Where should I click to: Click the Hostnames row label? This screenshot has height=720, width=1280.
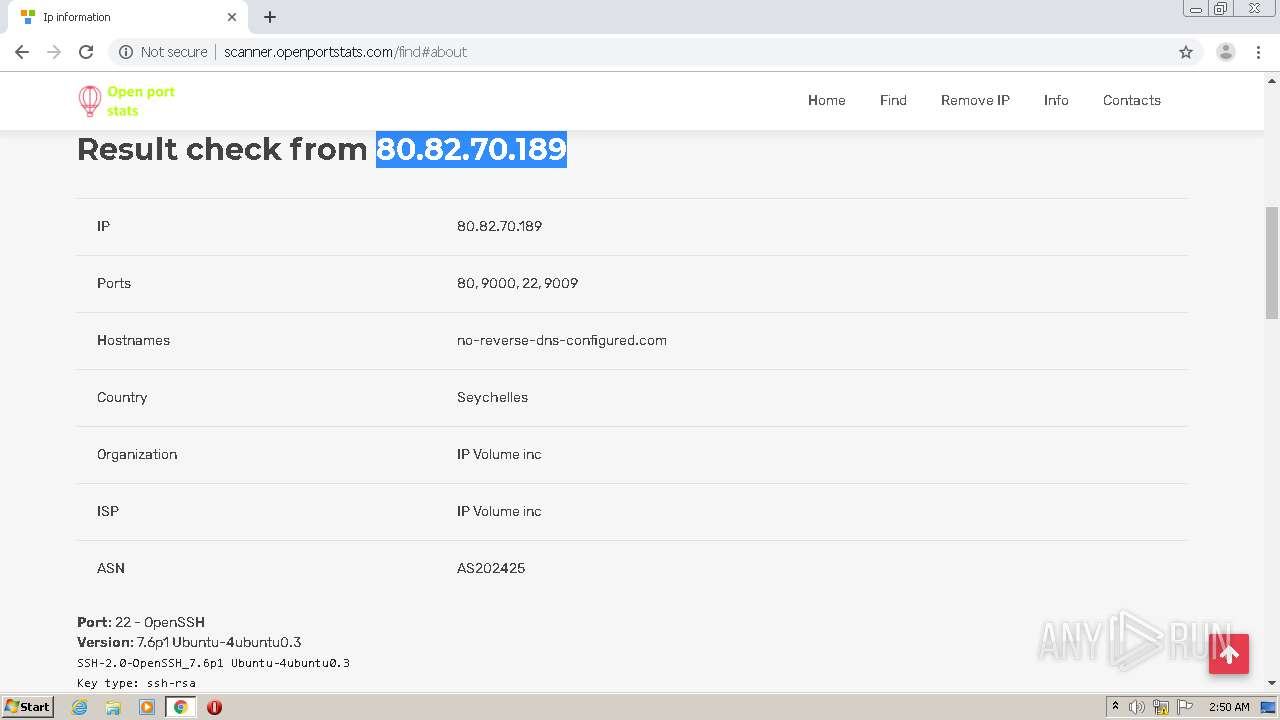[133, 340]
